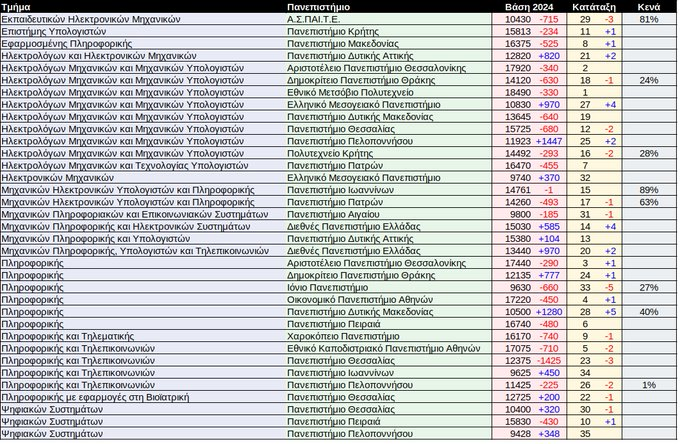Click base score 17220
This screenshot has width=680, height=444.
click(518, 300)
